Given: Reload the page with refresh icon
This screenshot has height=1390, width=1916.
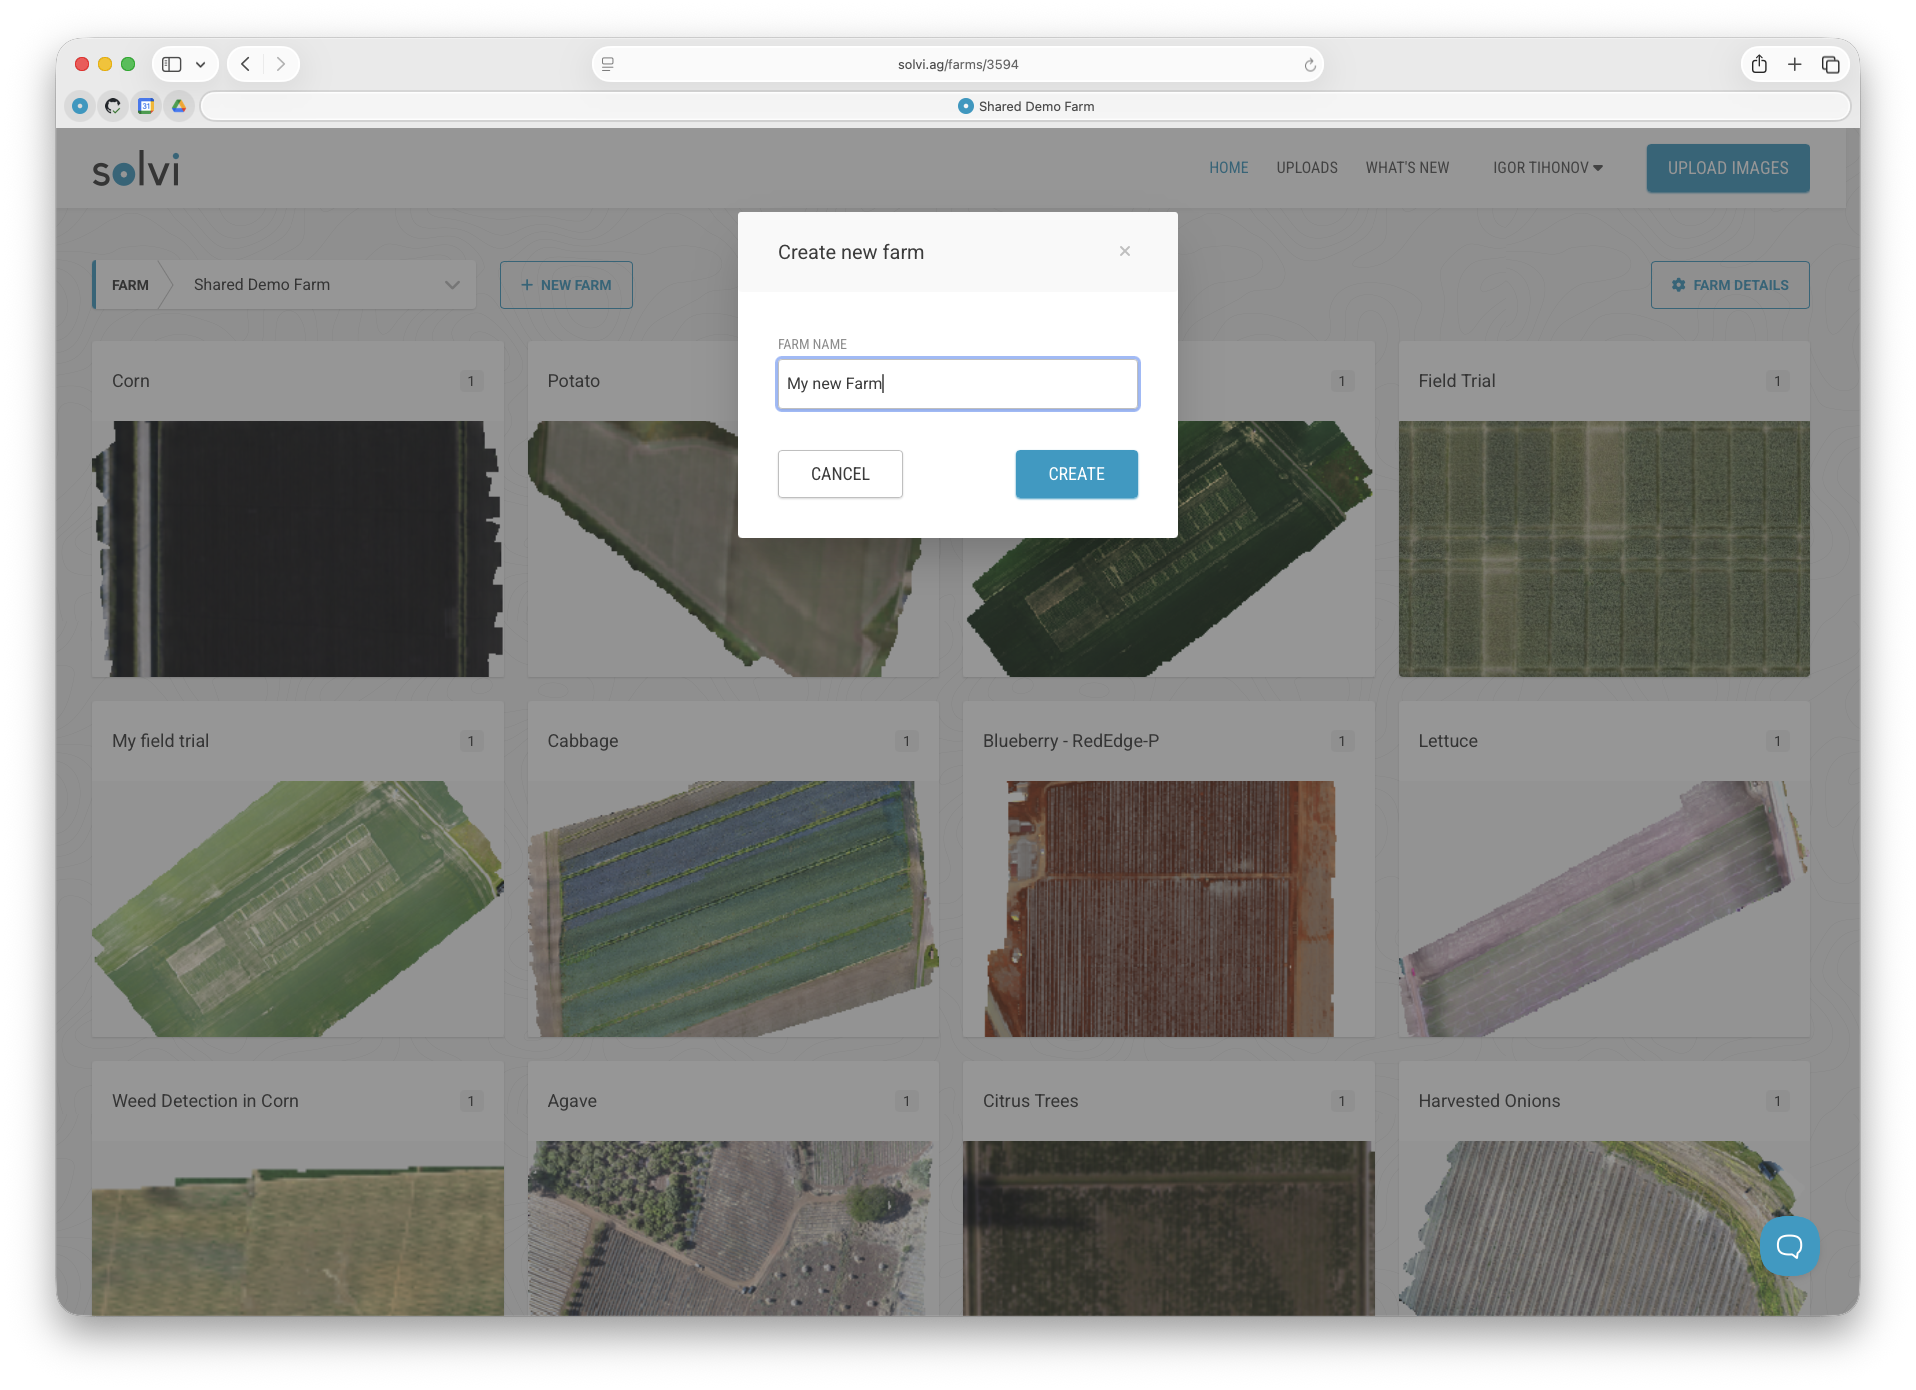Looking at the screenshot, I should tap(1309, 65).
